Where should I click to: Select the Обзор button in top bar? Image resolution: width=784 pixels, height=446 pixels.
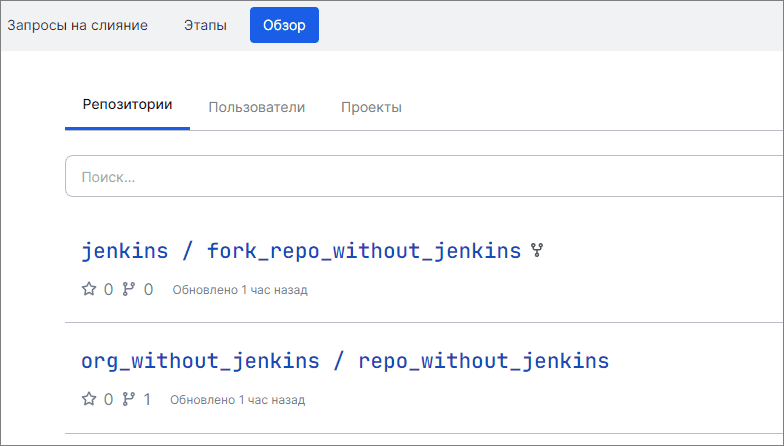click(x=284, y=25)
